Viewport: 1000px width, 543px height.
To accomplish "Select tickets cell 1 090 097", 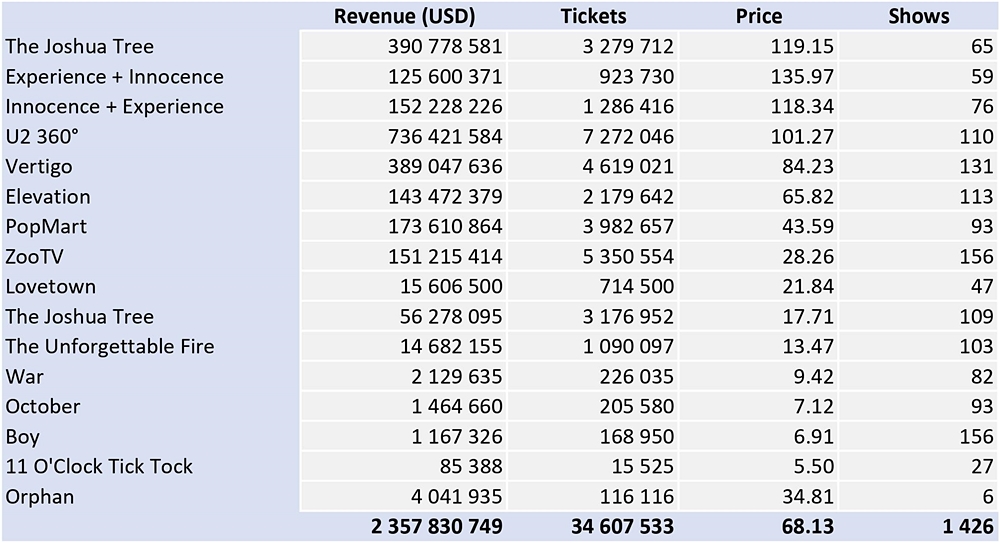I will (x=592, y=346).
